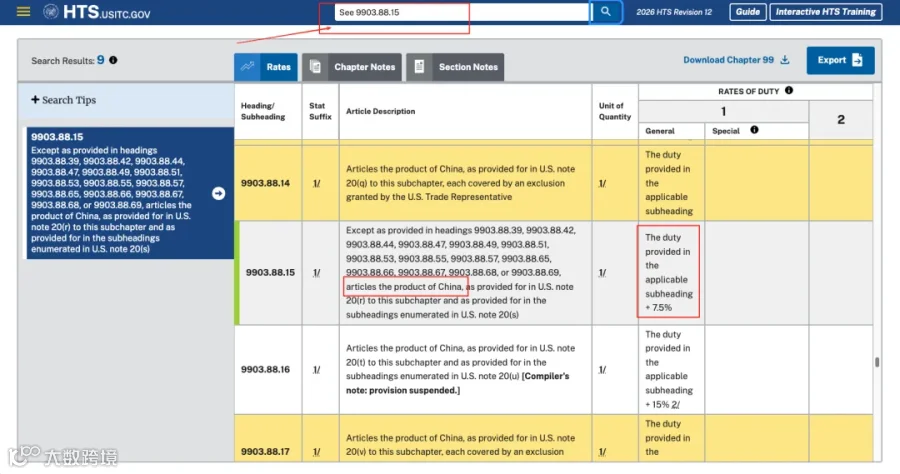Viewport: 900px width, 474px height.
Task: Show the Special column info icon
Action: [754, 130]
